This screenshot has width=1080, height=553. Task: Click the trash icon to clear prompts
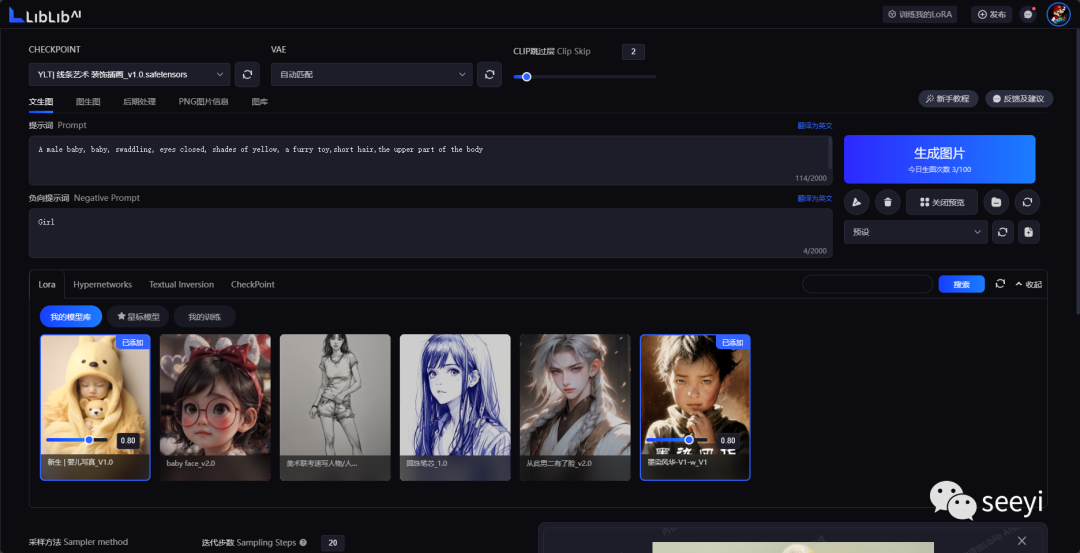click(887, 202)
